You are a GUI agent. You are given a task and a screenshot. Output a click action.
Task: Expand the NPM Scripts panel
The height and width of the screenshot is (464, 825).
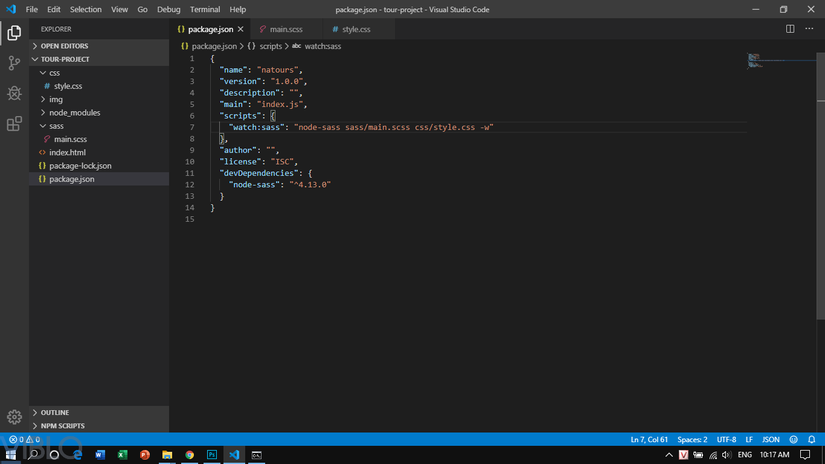[62, 426]
